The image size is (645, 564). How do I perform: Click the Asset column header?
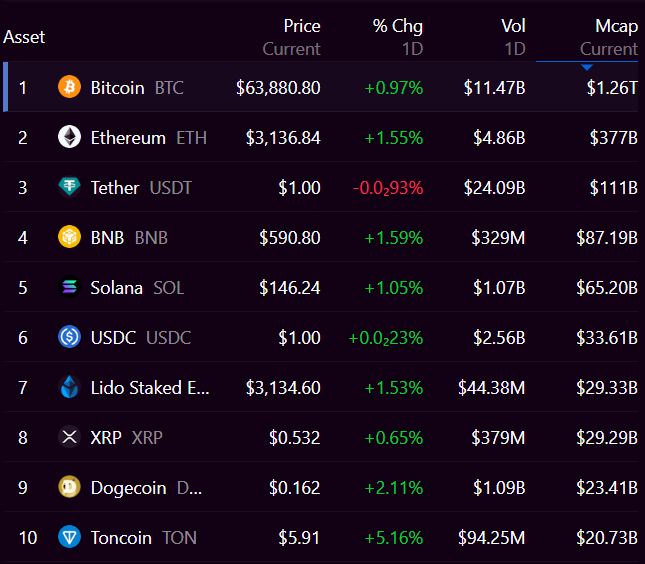pos(24,37)
